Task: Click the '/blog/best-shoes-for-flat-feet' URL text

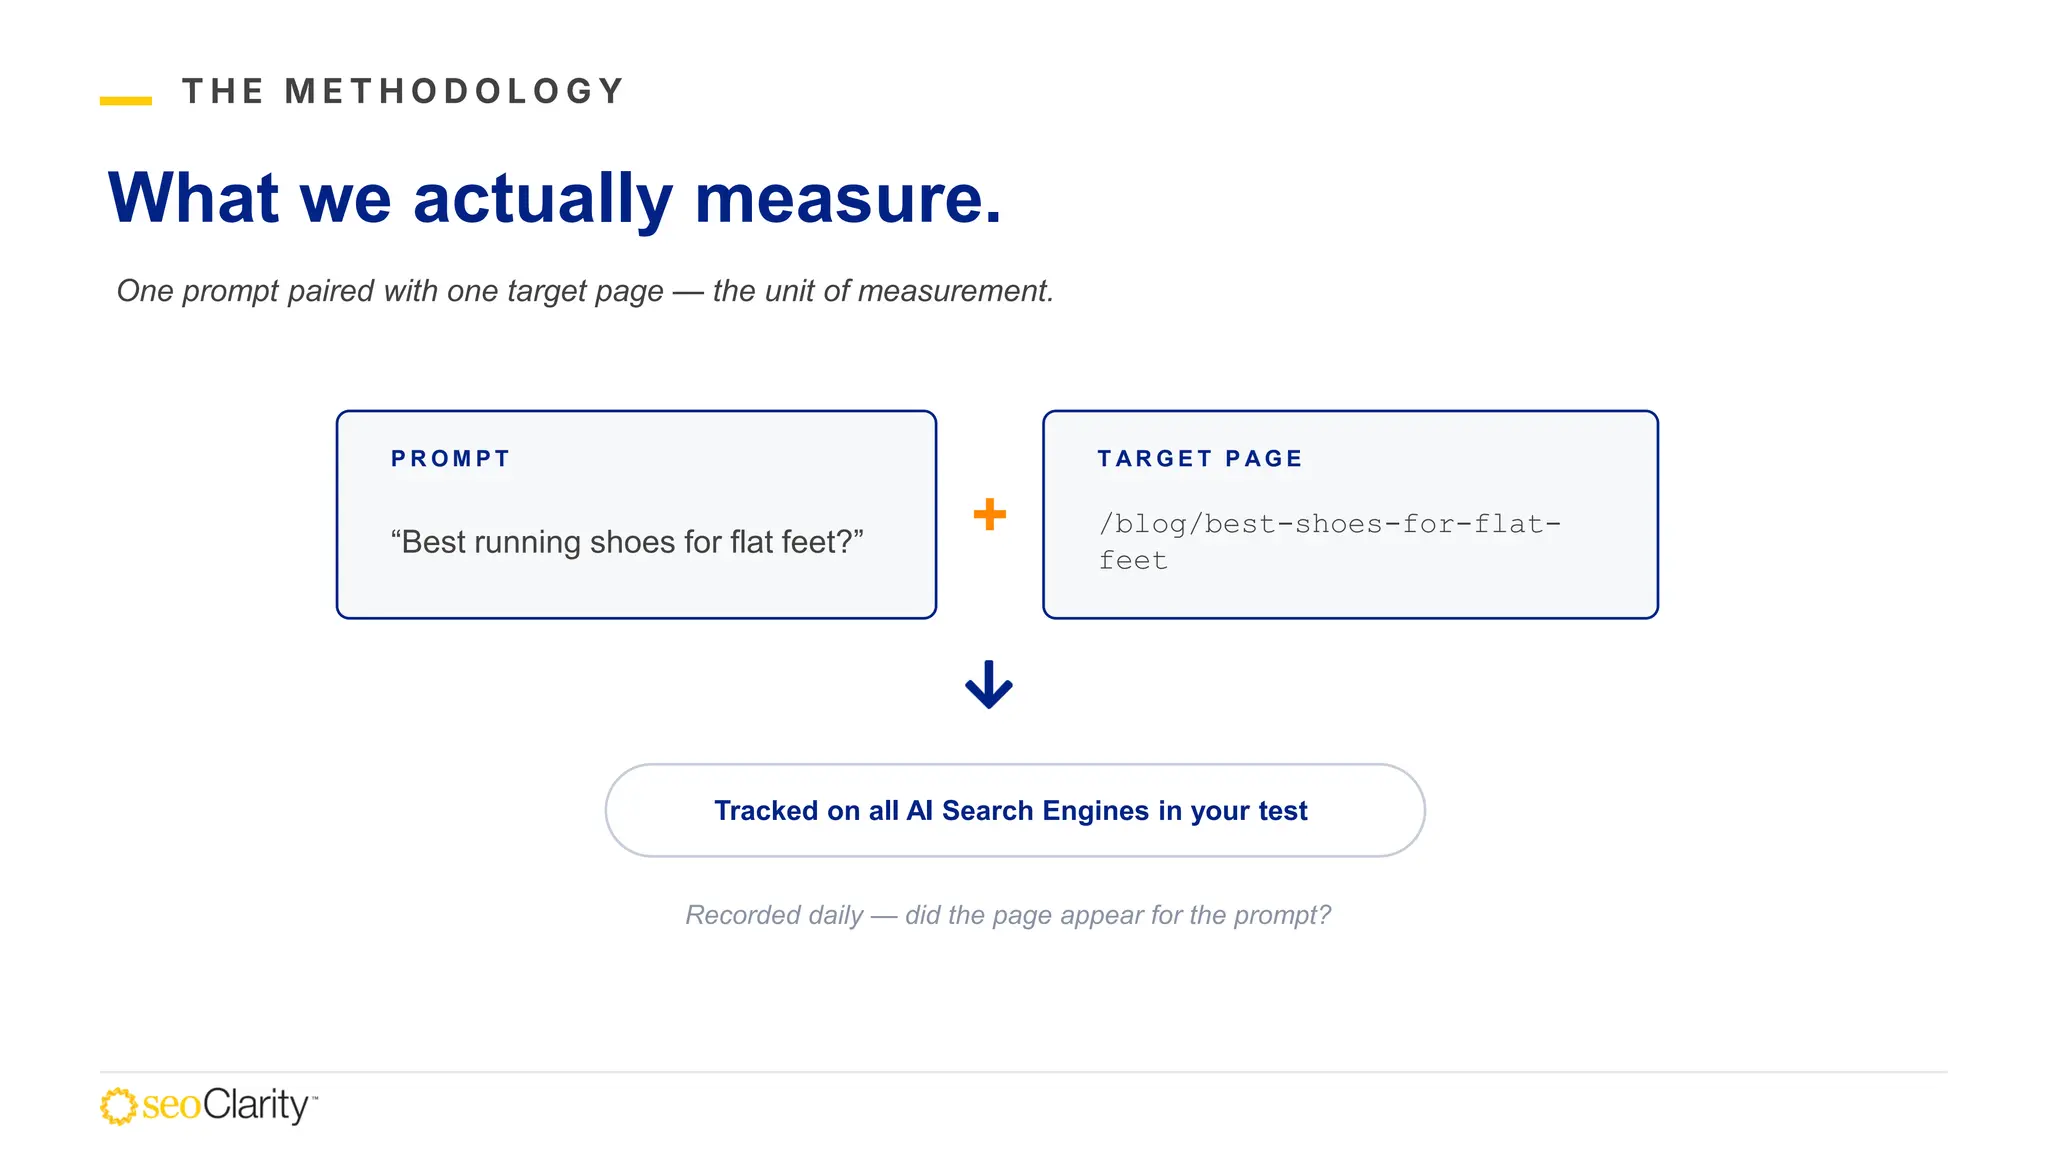Action: point(1329,542)
